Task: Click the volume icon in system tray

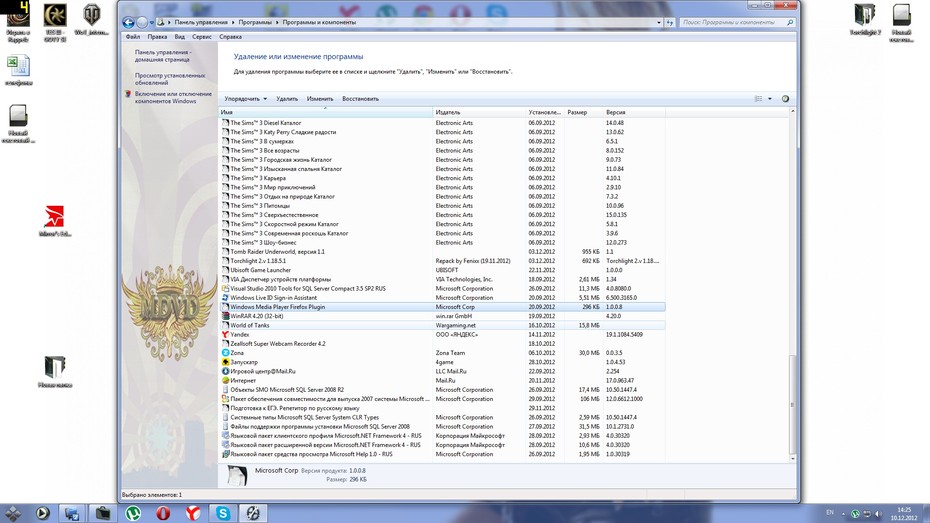Action: [878, 514]
